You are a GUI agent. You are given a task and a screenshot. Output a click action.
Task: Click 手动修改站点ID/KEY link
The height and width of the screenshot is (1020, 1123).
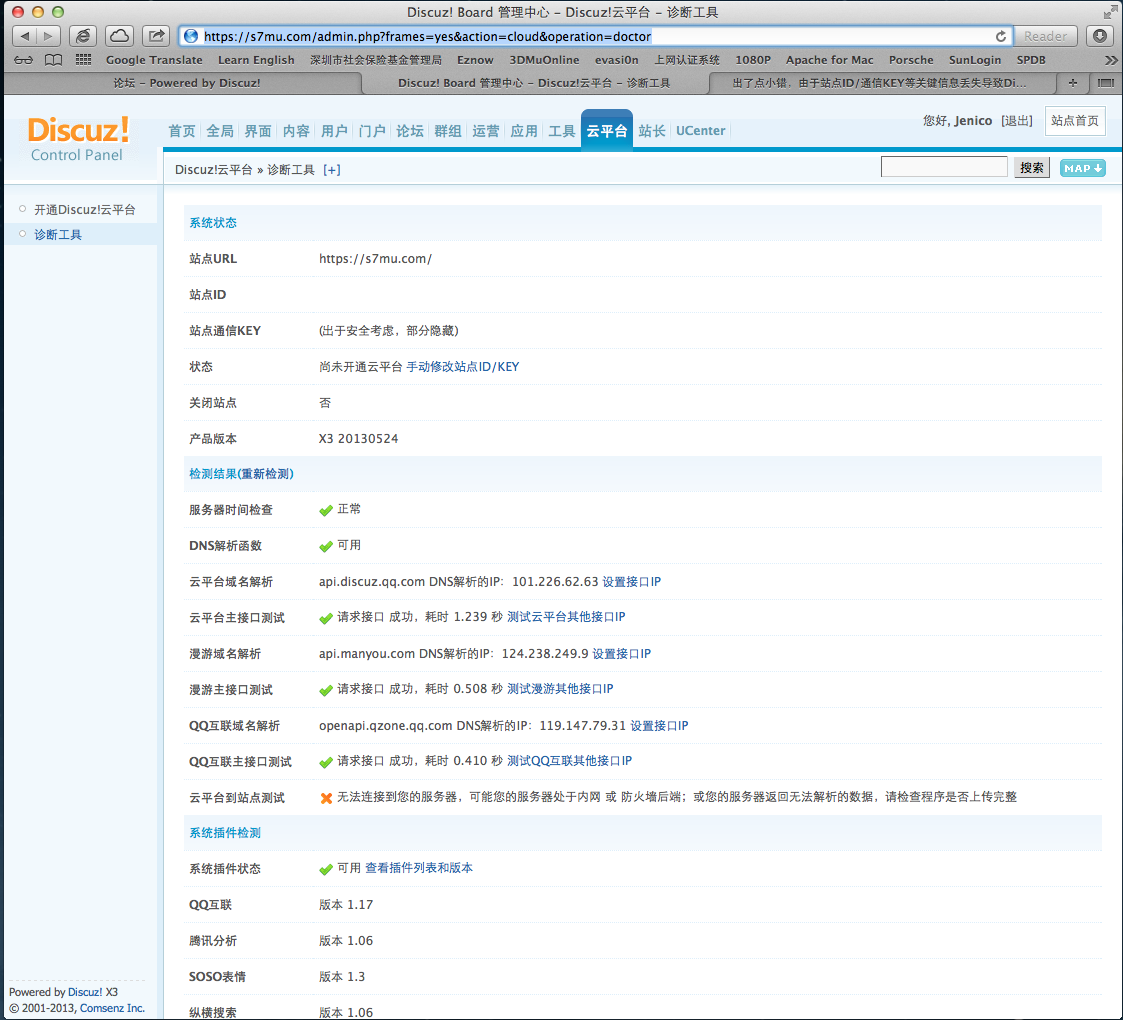[x=463, y=367]
